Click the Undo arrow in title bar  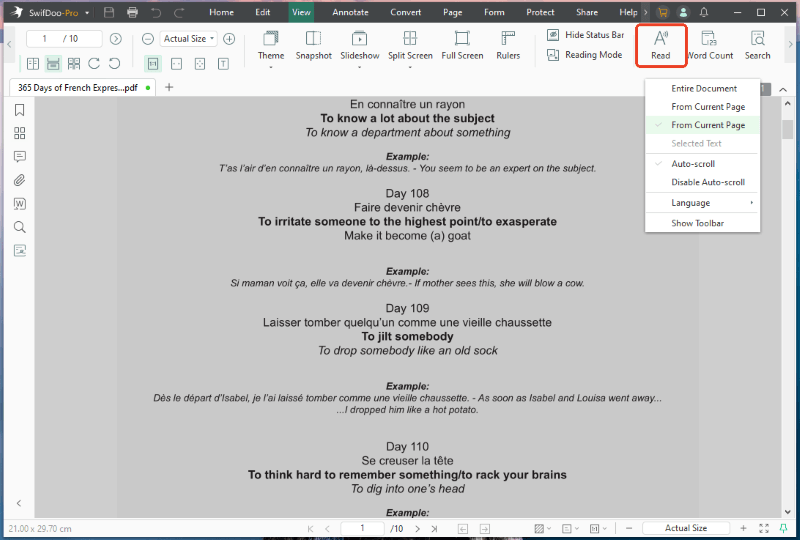click(x=156, y=12)
